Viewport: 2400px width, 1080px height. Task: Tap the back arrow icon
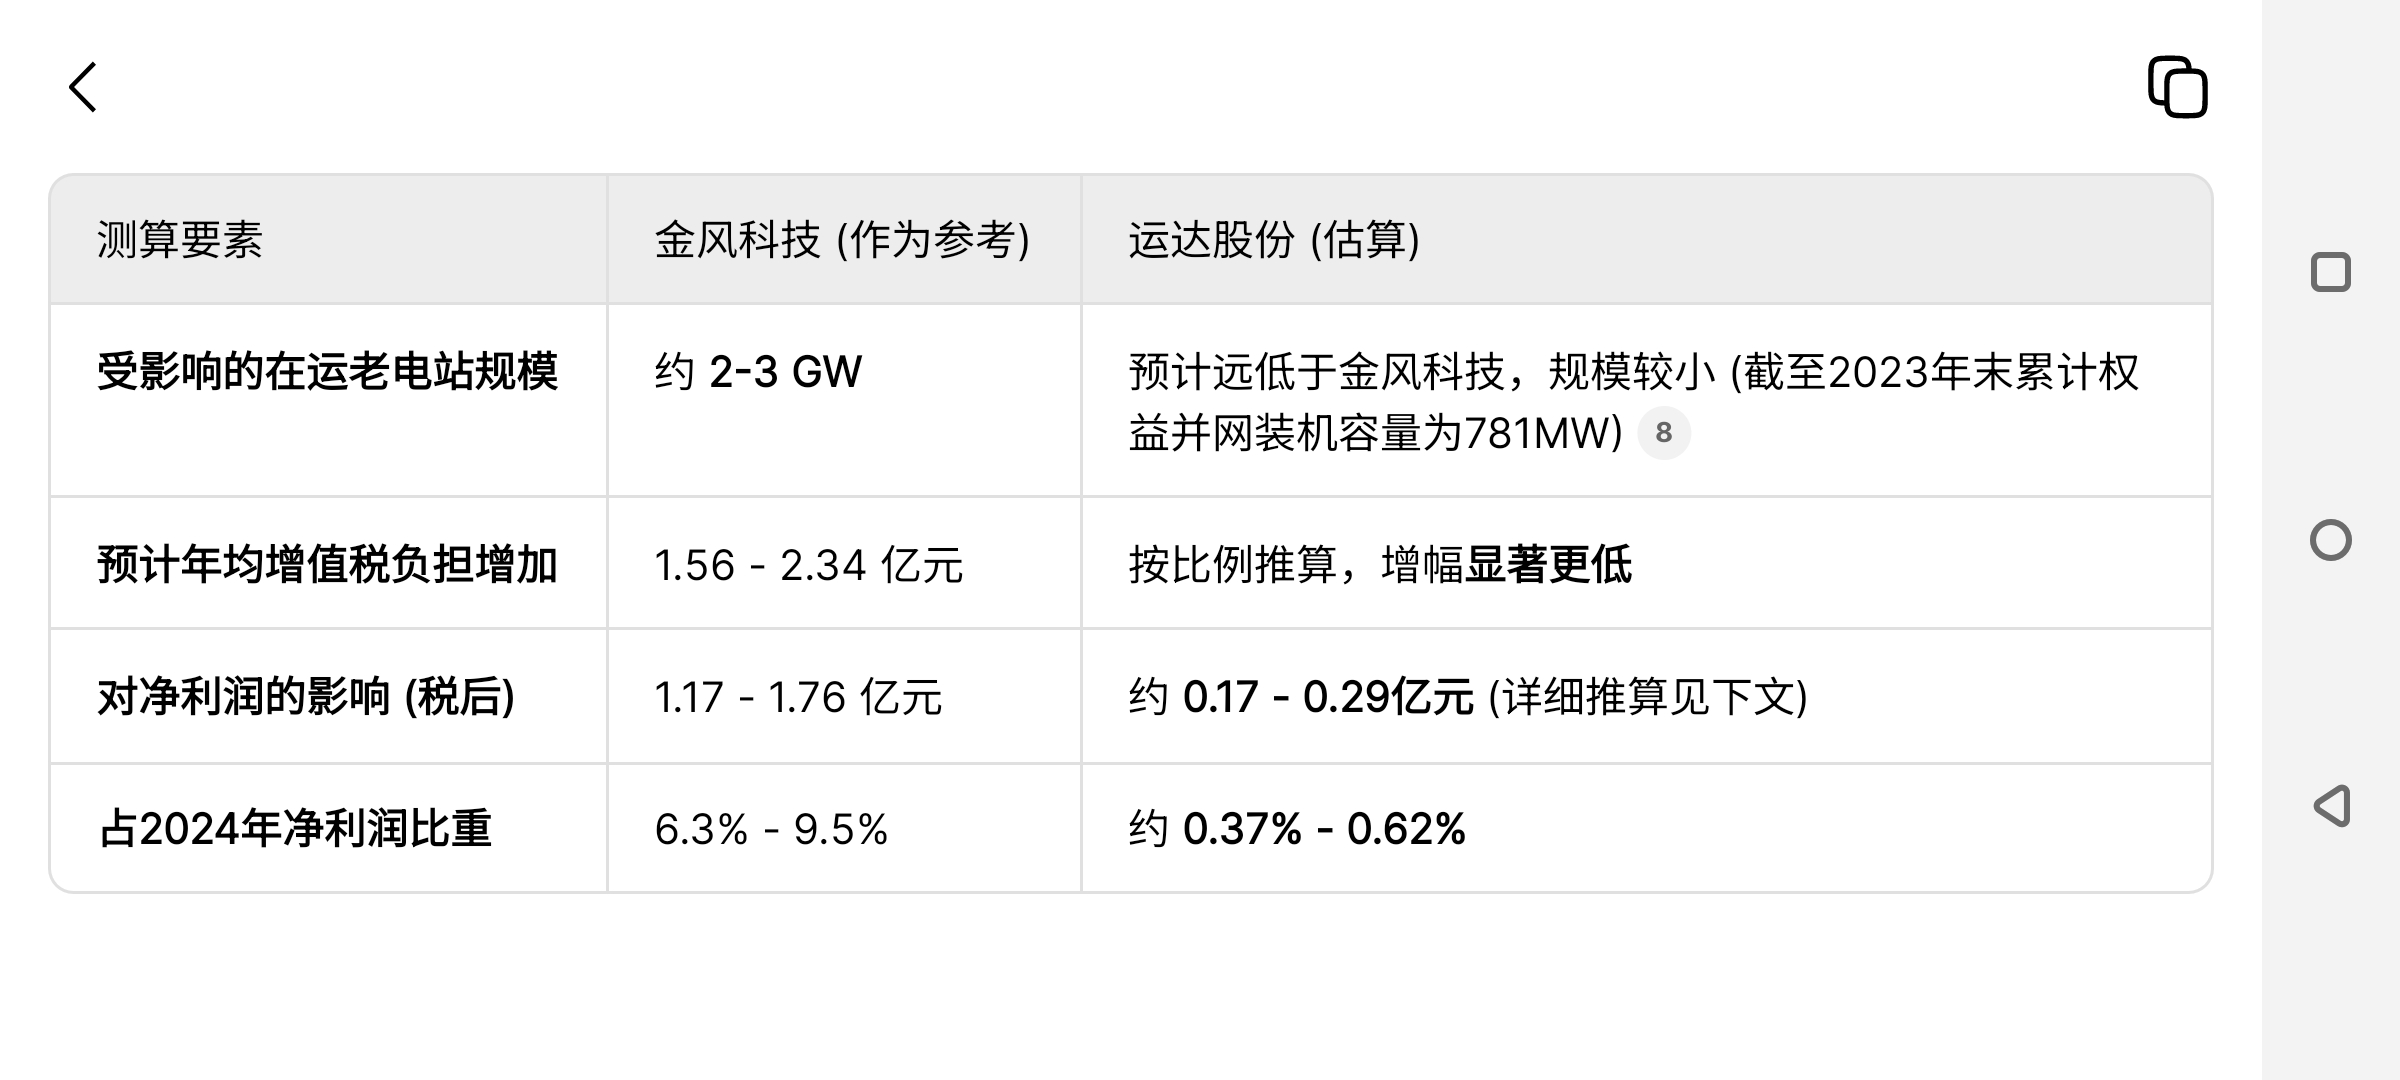click(83, 87)
